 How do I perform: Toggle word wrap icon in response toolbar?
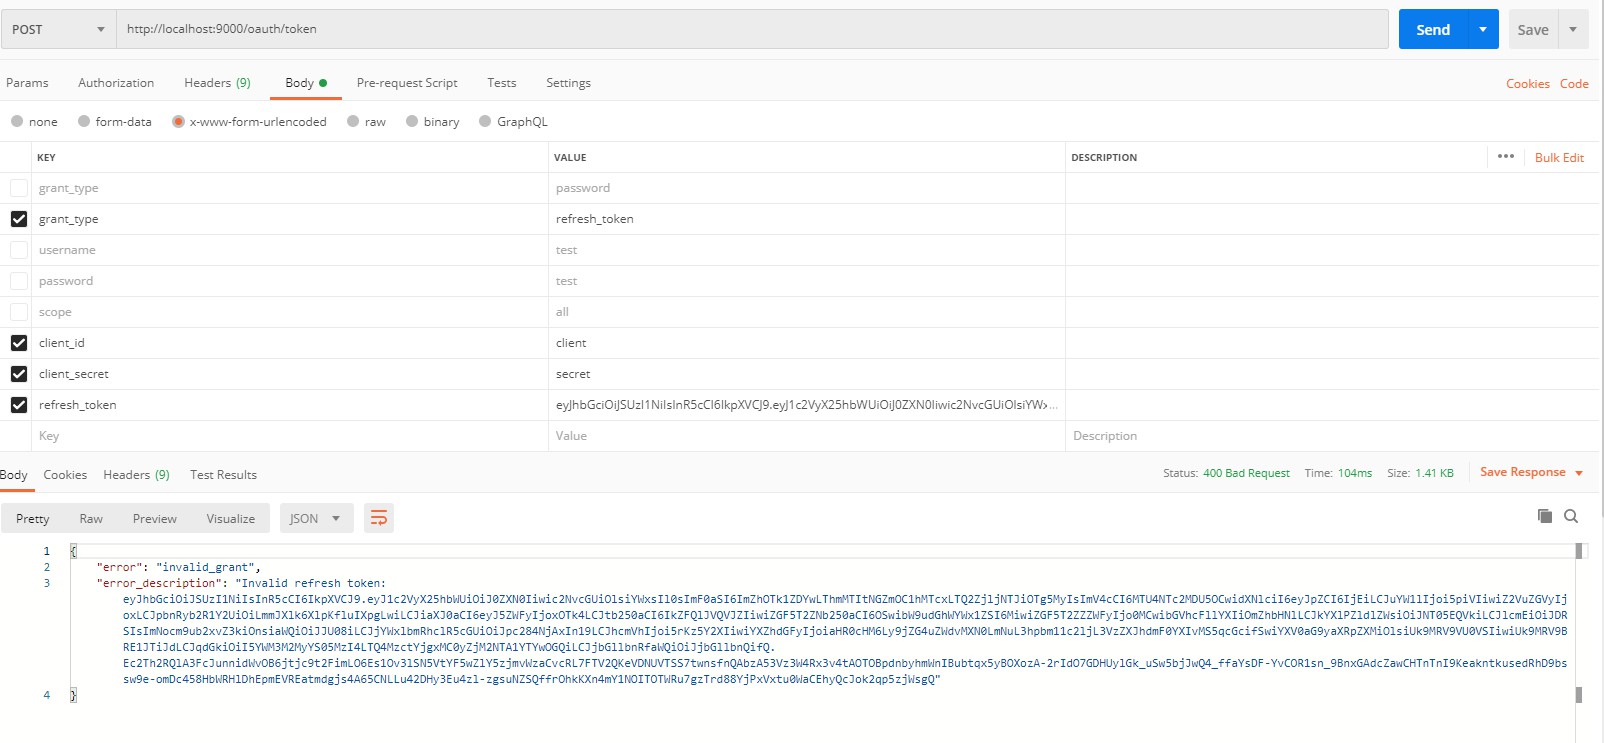click(x=379, y=518)
